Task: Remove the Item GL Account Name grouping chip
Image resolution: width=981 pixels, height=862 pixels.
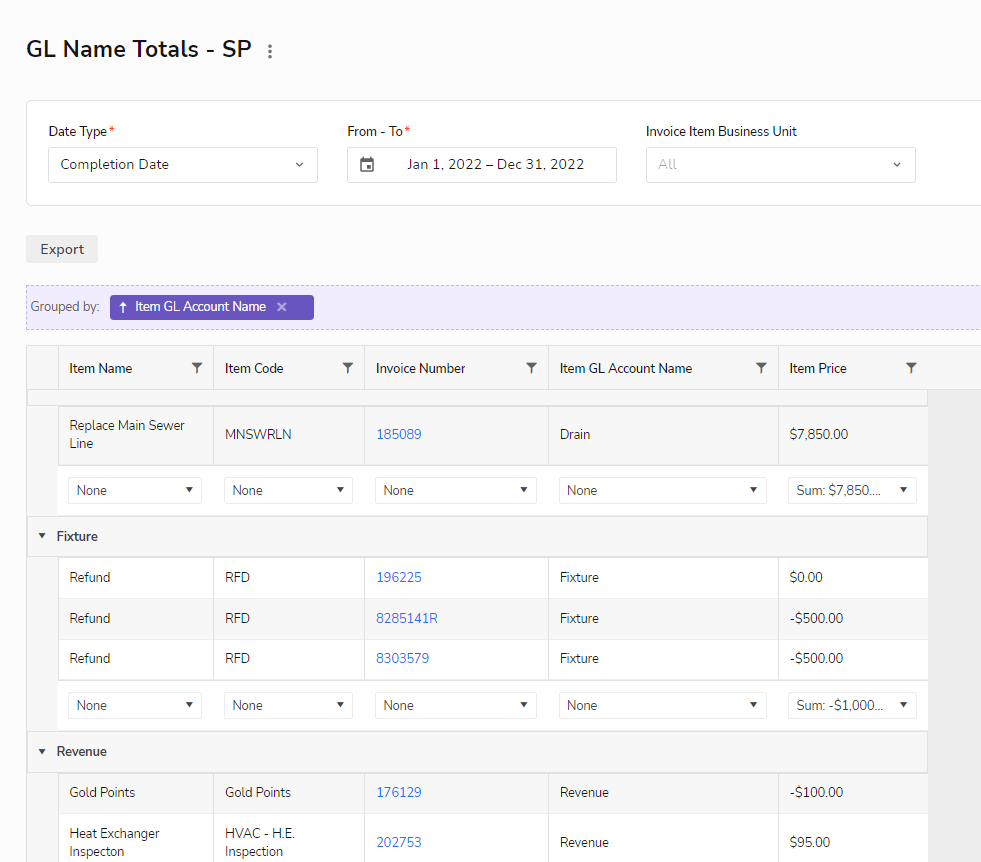Action: click(282, 307)
